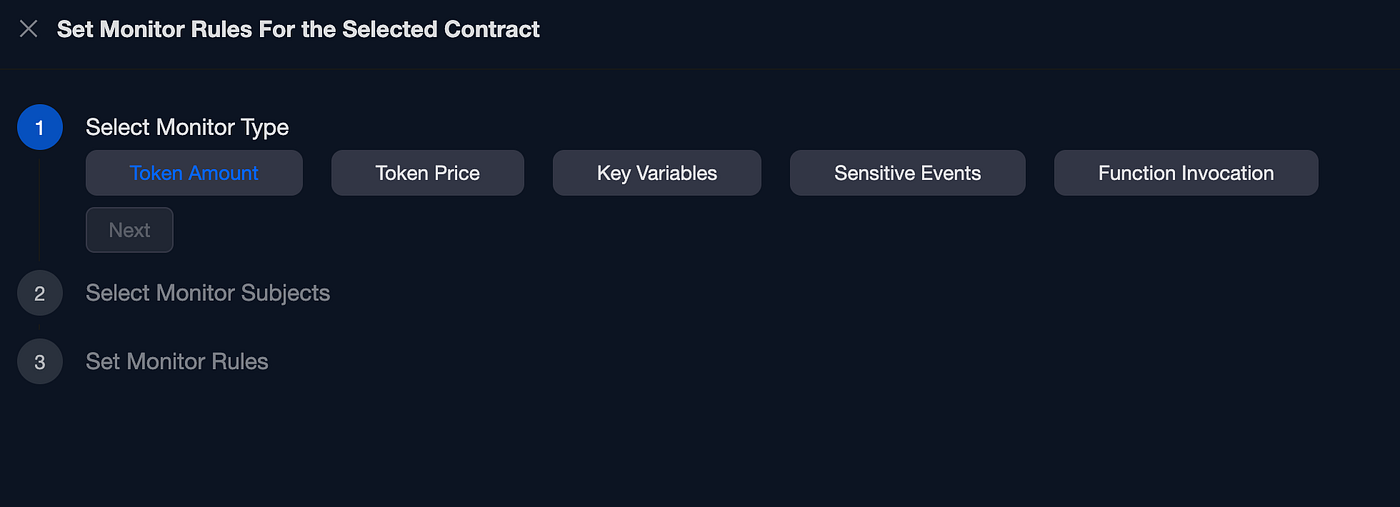Screen dimensions: 1400x507
Task: Close the Set Monitor Rules dialog
Action: [29, 29]
